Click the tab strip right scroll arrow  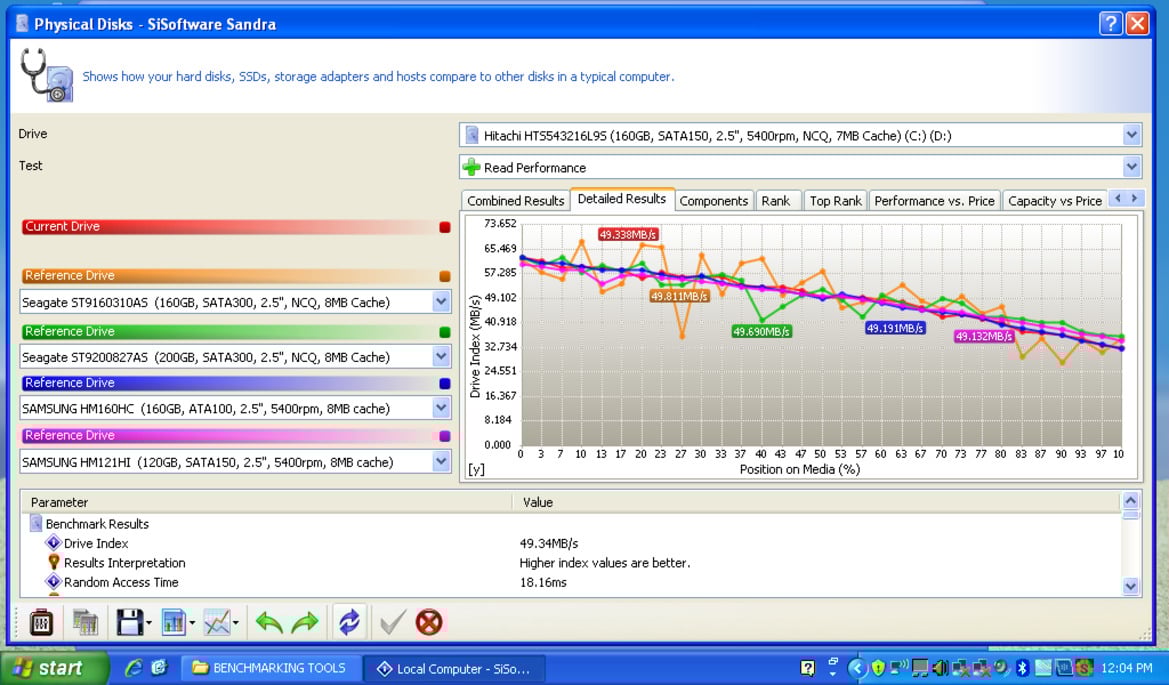[x=1134, y=198]
